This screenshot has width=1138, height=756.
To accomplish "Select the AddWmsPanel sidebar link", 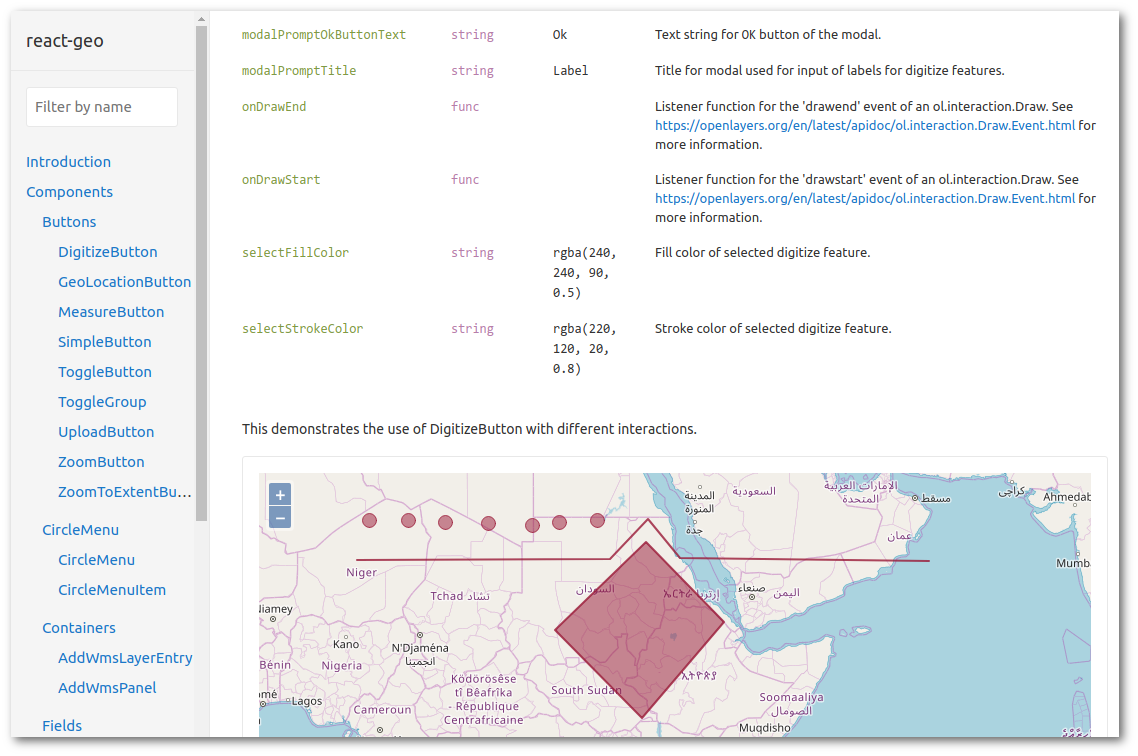I will coord(107,688).
